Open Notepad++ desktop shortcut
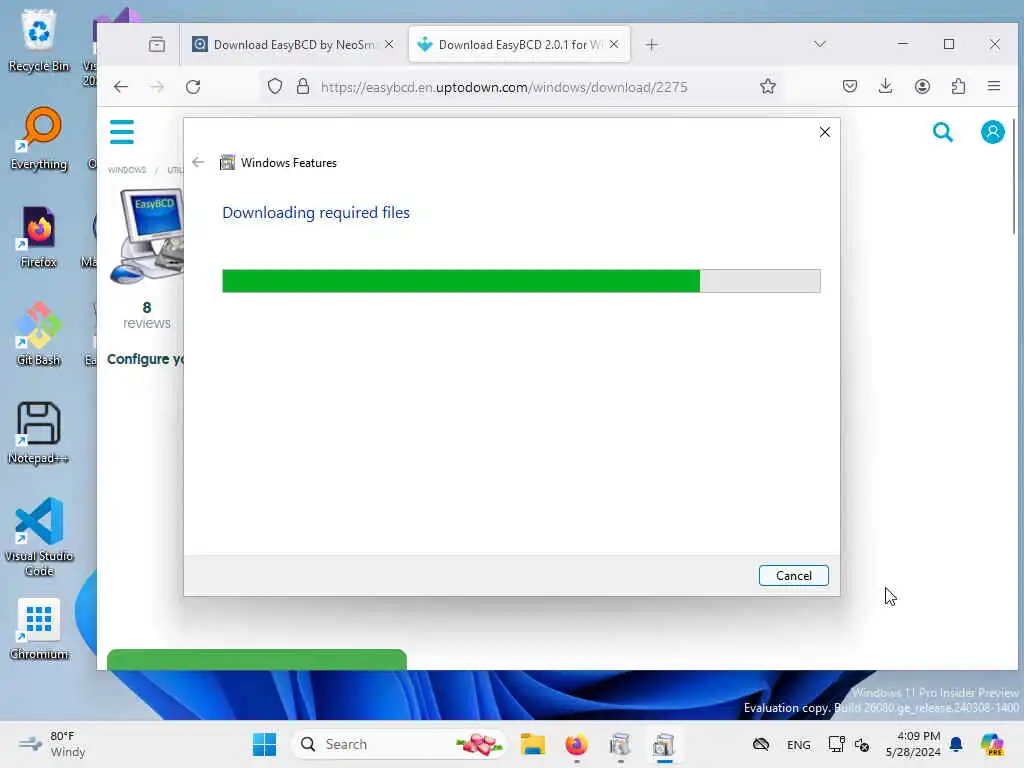This screenshot has height=768, width=1024. (39, 433)
